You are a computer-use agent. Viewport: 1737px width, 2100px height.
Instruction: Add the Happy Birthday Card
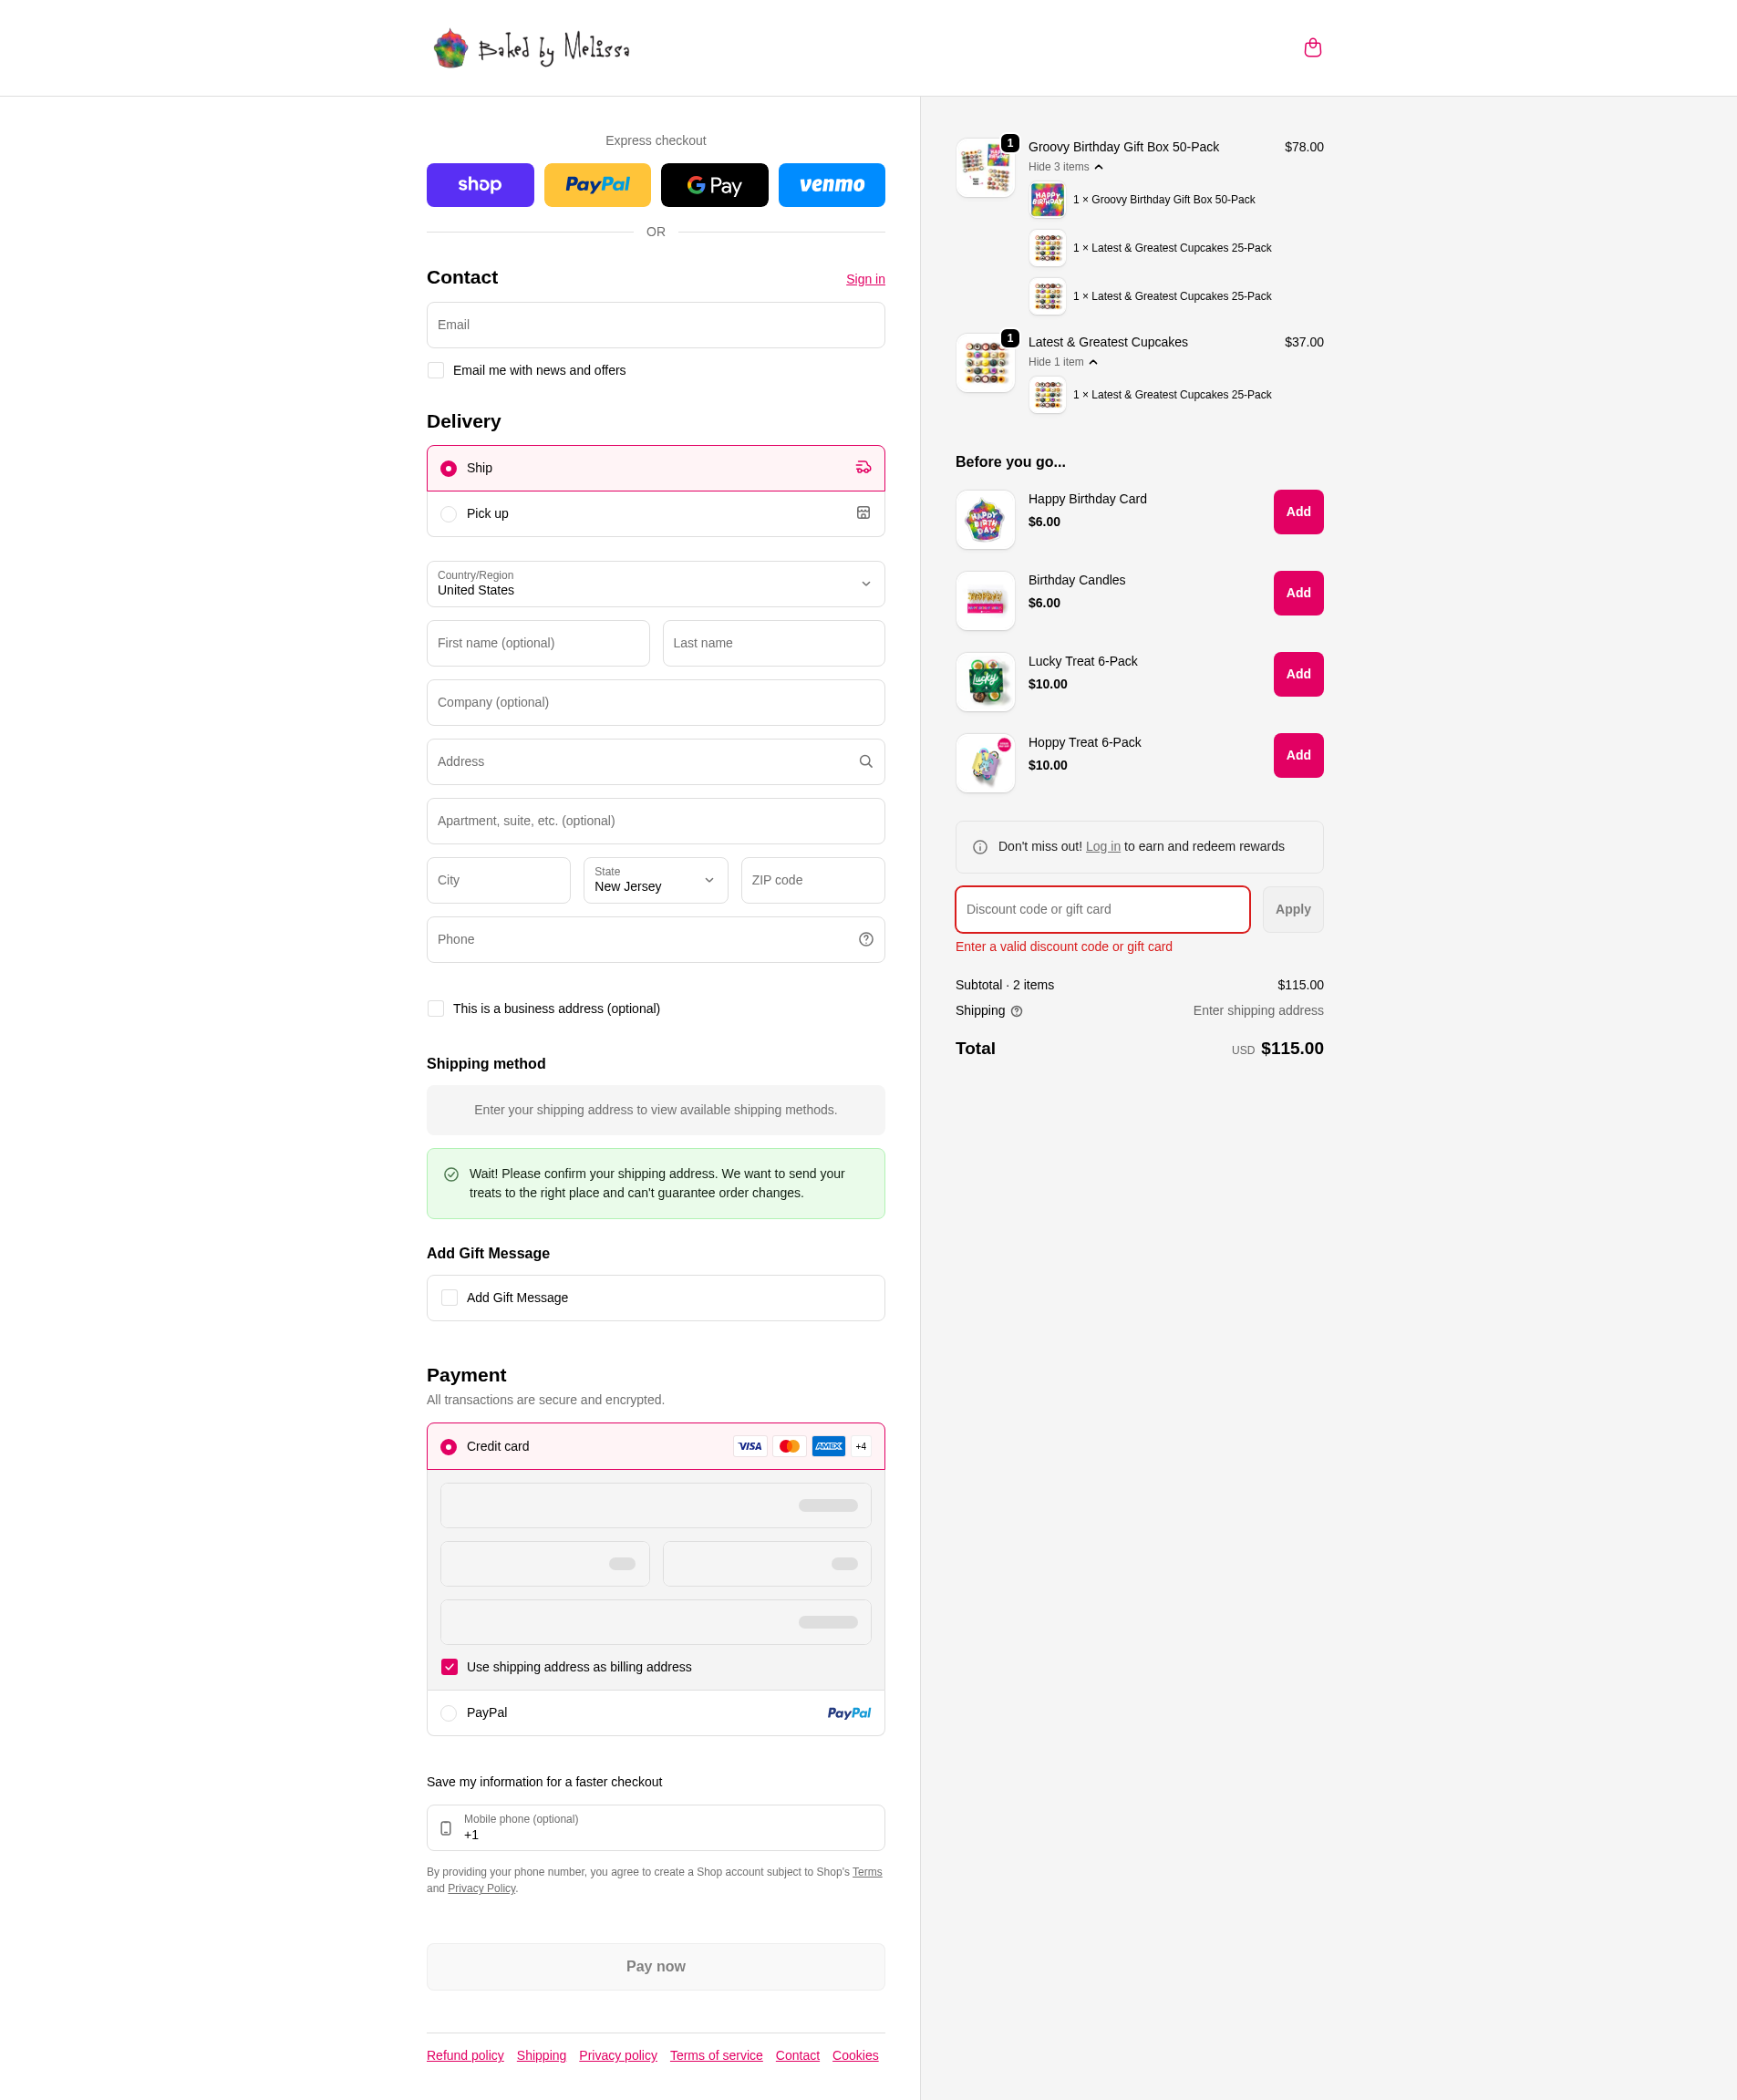coord(1298,512)
